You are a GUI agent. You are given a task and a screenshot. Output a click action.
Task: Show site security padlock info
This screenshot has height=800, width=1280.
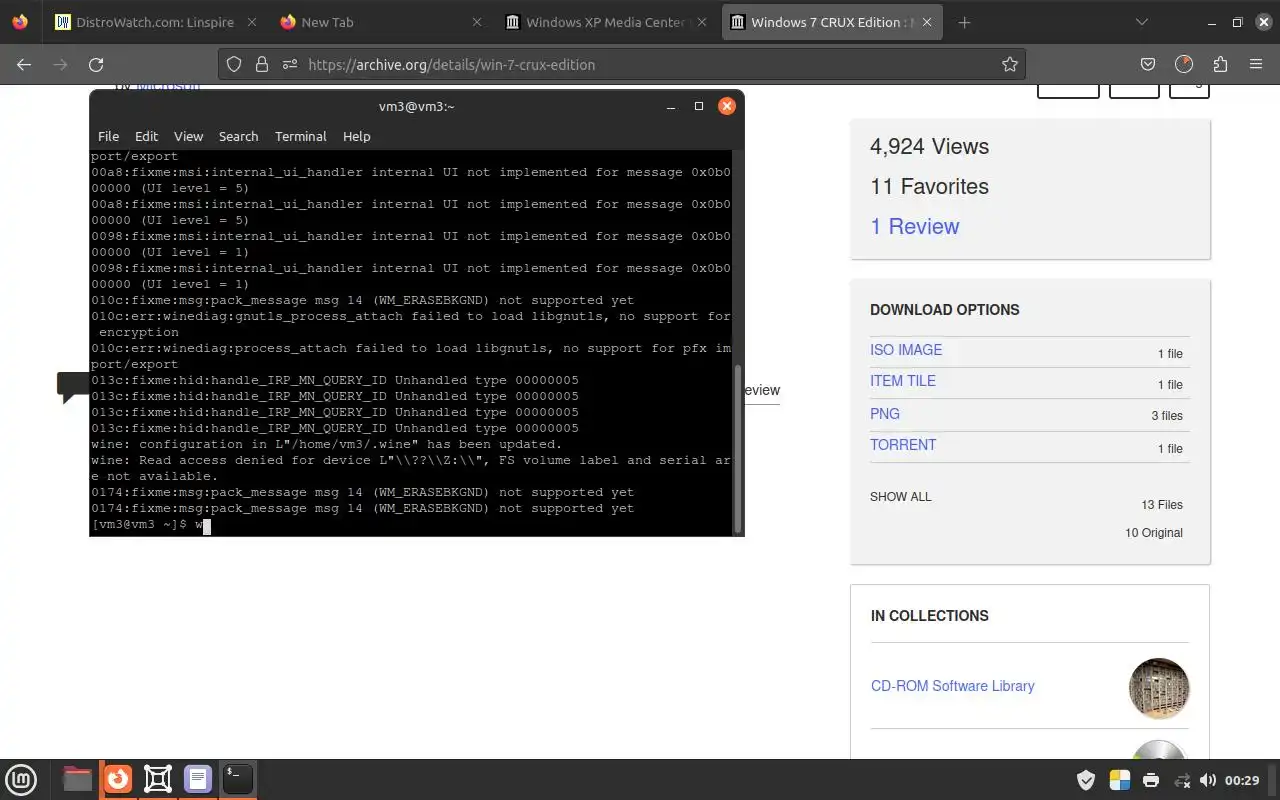click(262, 64)
